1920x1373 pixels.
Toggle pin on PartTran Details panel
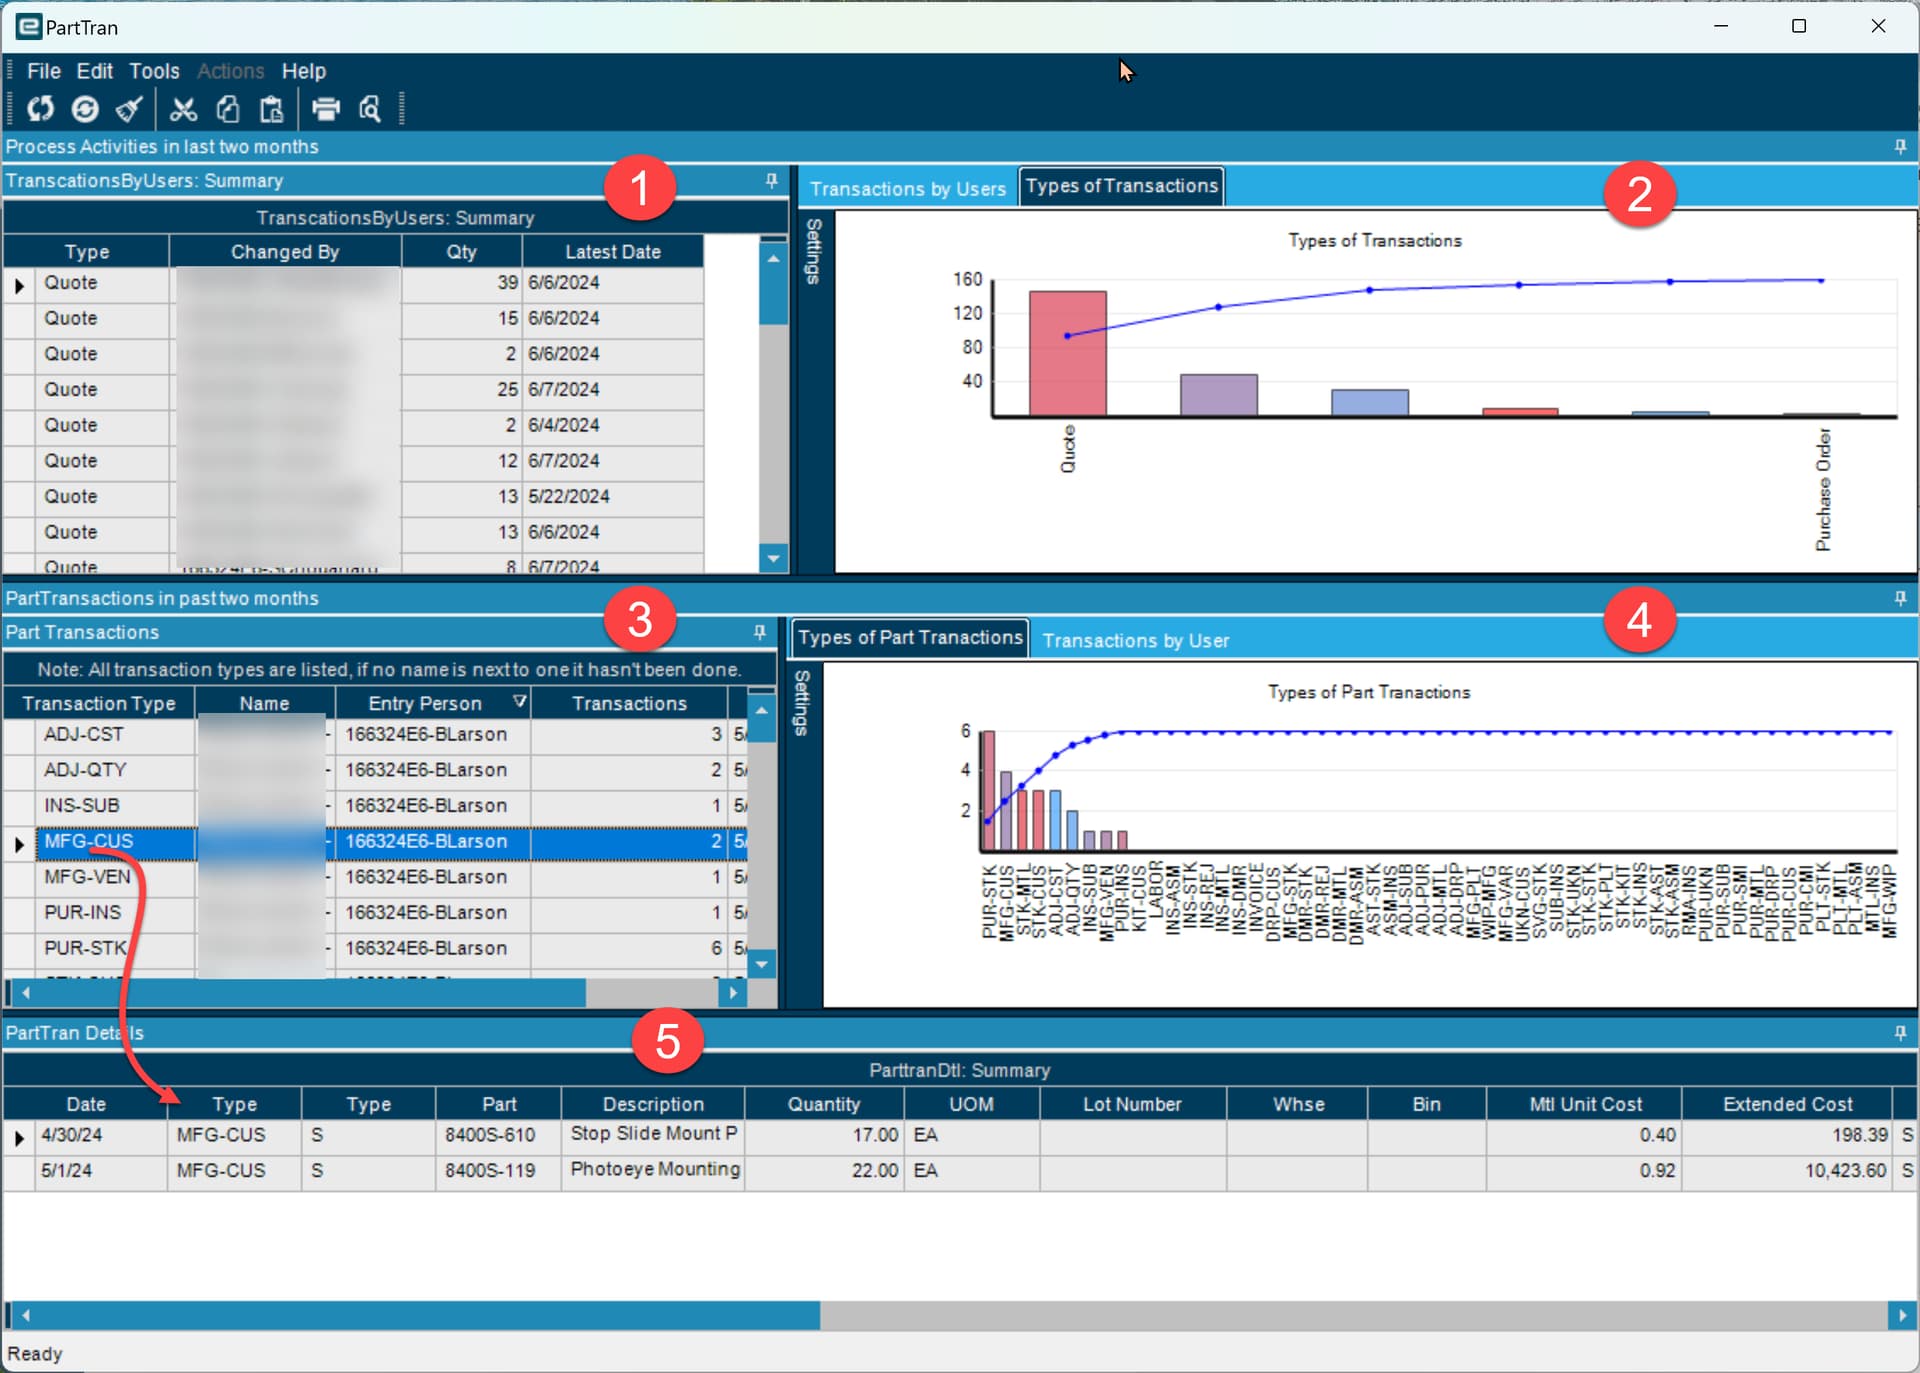click(1900, 1033)
